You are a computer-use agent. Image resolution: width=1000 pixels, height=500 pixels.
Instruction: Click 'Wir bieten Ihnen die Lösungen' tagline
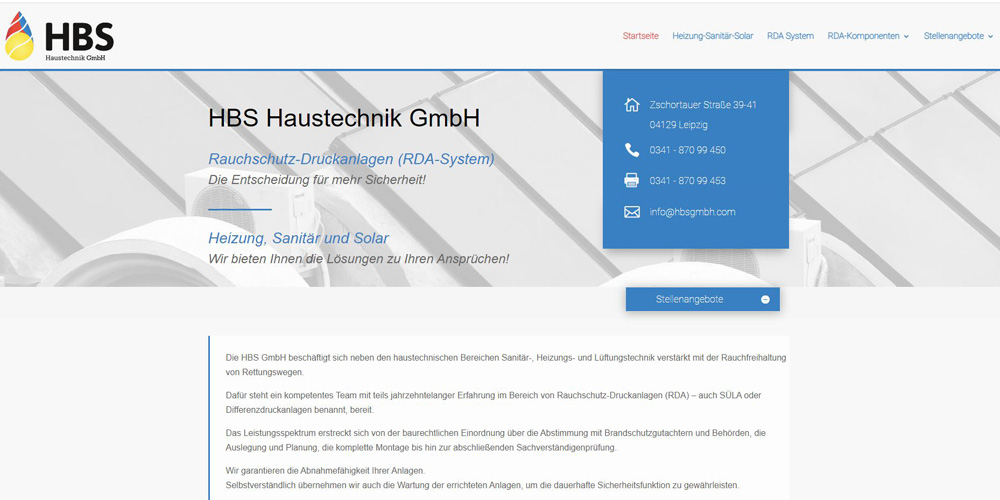coord(359,259)
